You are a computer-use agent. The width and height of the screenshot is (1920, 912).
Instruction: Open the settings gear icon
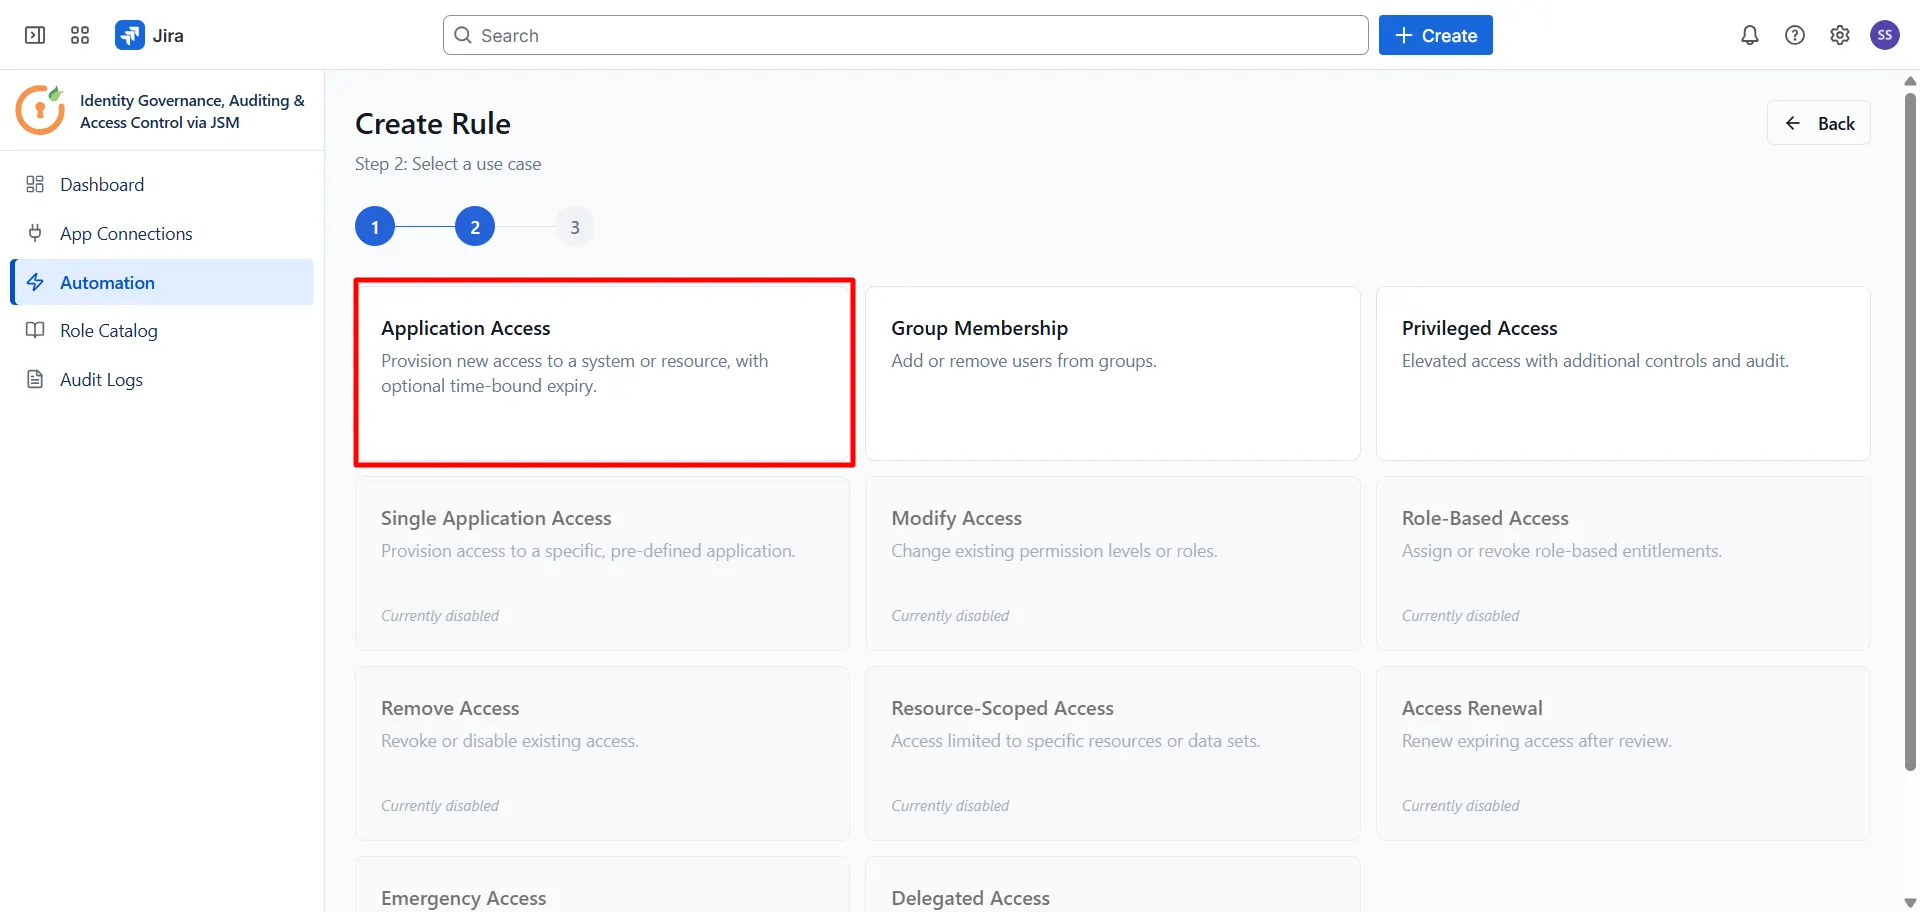coord(1840,35)
